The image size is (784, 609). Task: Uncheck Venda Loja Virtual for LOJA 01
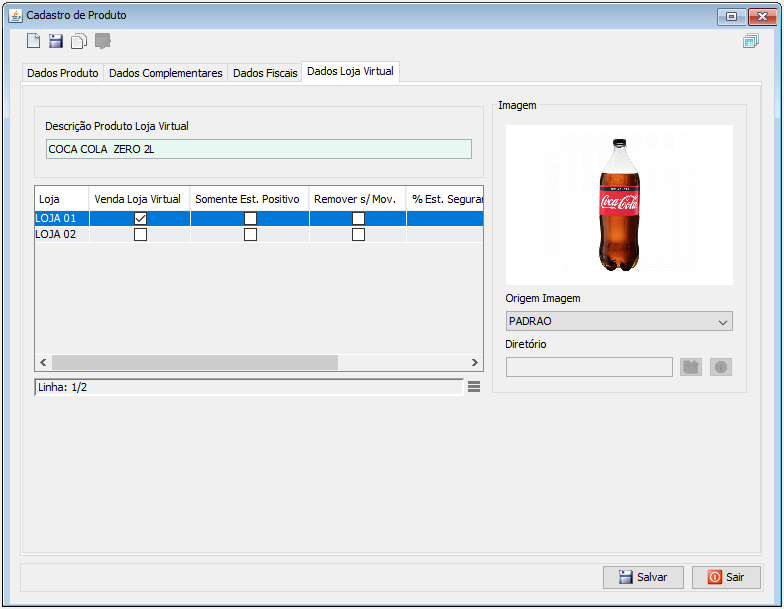tap(140, 218)
